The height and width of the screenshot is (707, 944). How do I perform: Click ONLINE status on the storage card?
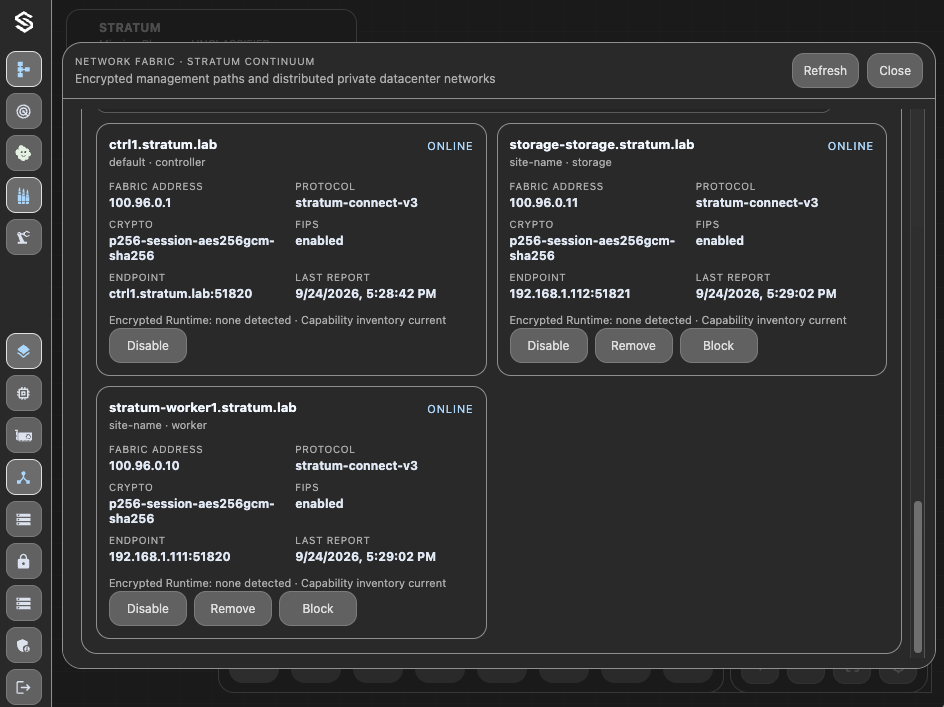click(x=850, y=146)
